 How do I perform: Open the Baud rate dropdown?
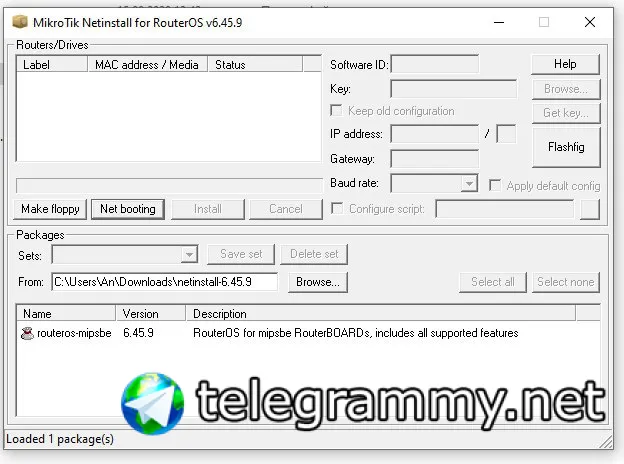(x=469, y=183)
